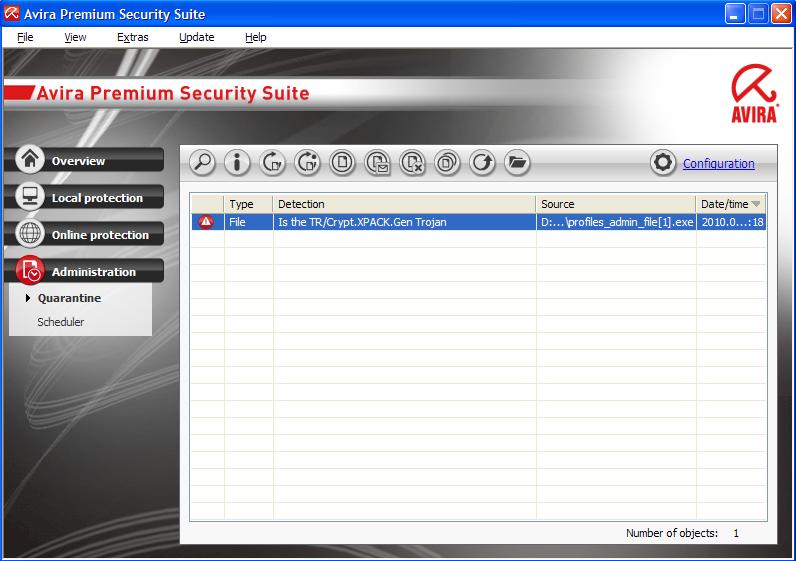Open Scheduler in the sidebar
This screenshot has height=561, width=796.
click(60, 322)
